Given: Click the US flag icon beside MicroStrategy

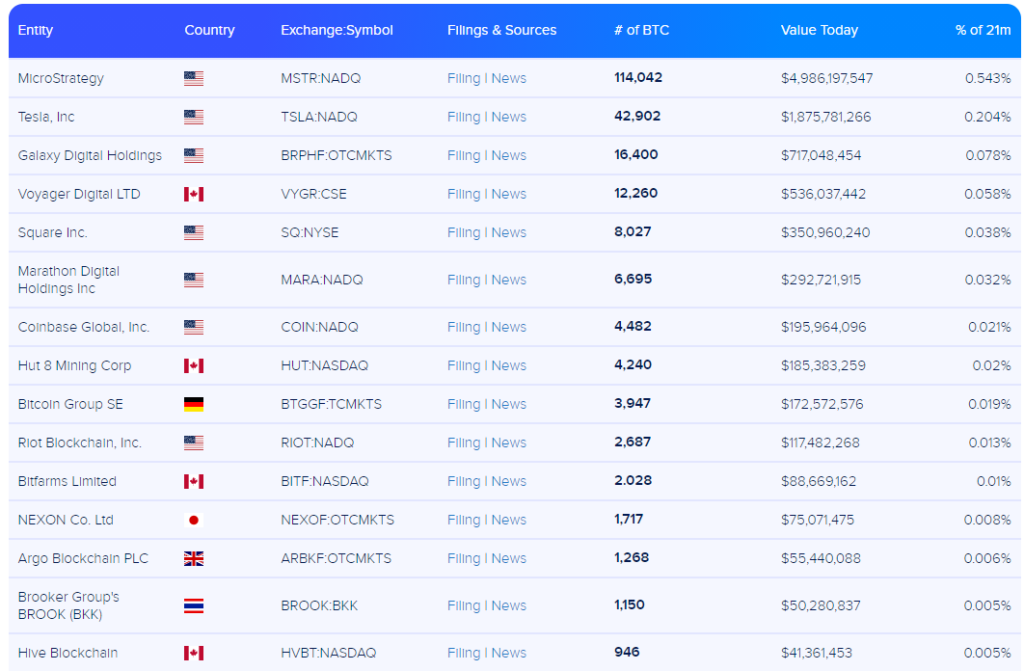Looking at the screenshot, I should pyautogui.click(x=193, y=78).
